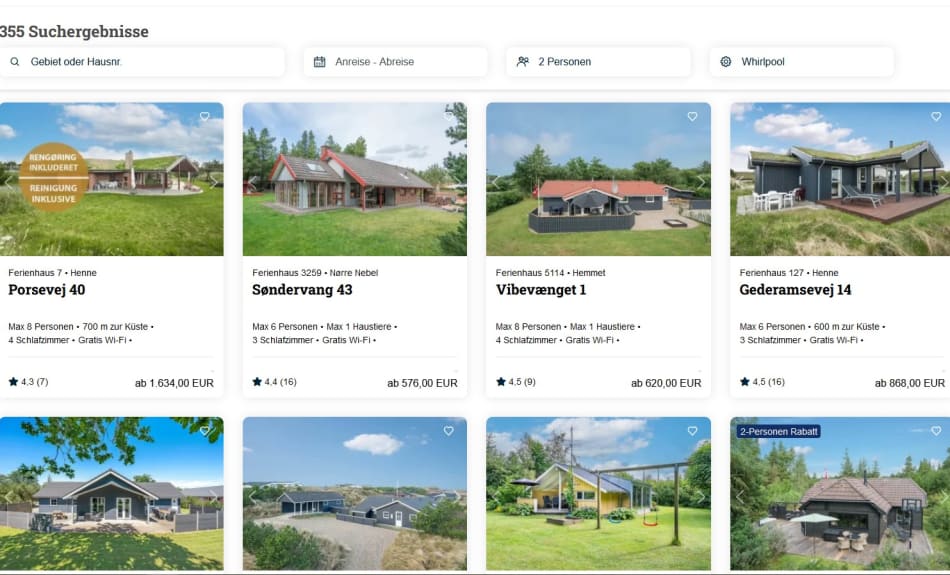Show previous photo of Vibevænget 1
The height and width of the screenshot is (575, 950).
[x=496, y=181]
